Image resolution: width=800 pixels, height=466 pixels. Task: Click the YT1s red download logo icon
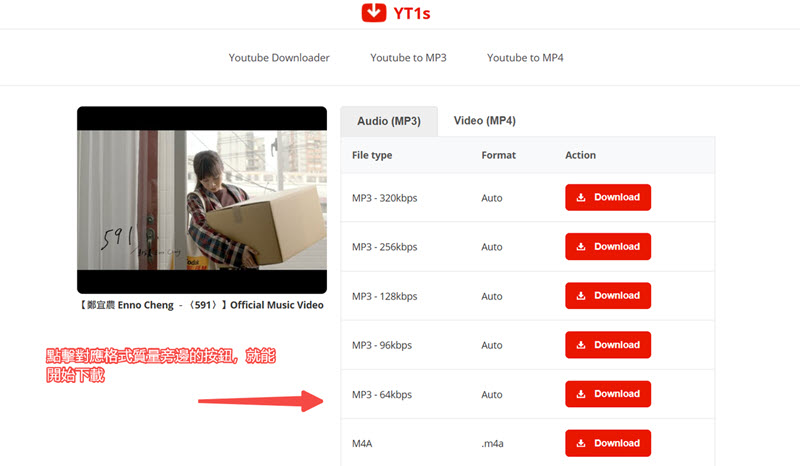click(373, 12)
